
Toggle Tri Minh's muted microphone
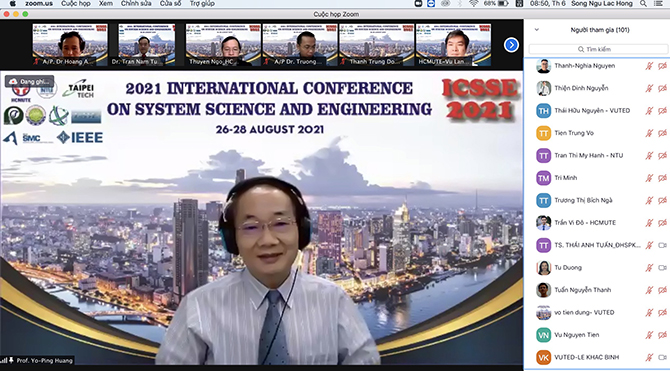click(649, 178)
